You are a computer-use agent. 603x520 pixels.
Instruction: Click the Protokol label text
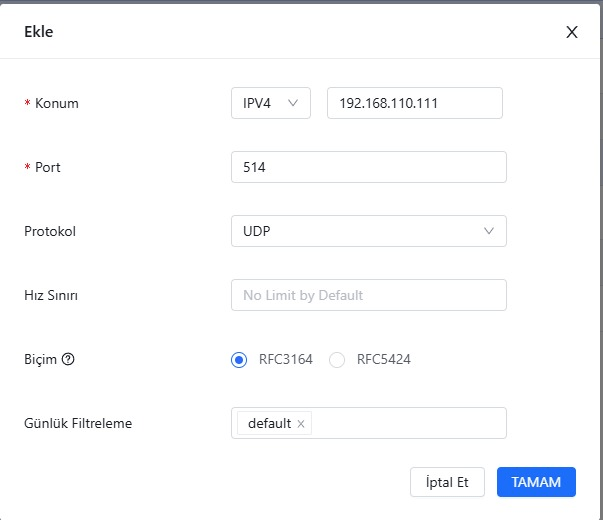pyautogui.click(x=50, y=231)
